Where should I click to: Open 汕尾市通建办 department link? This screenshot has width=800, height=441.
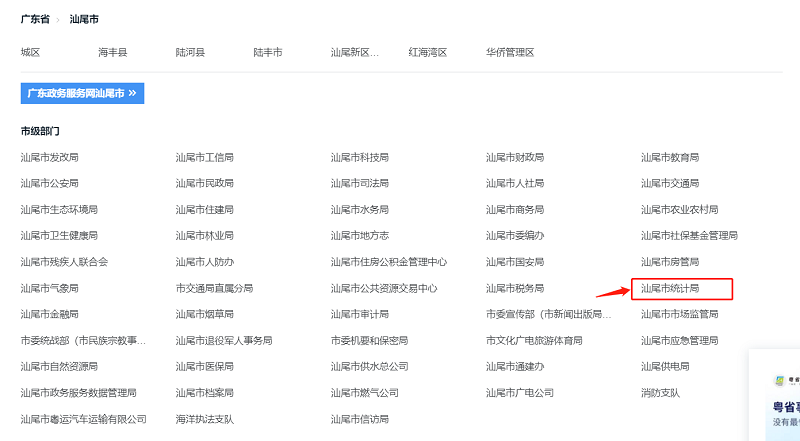(515, 366)
